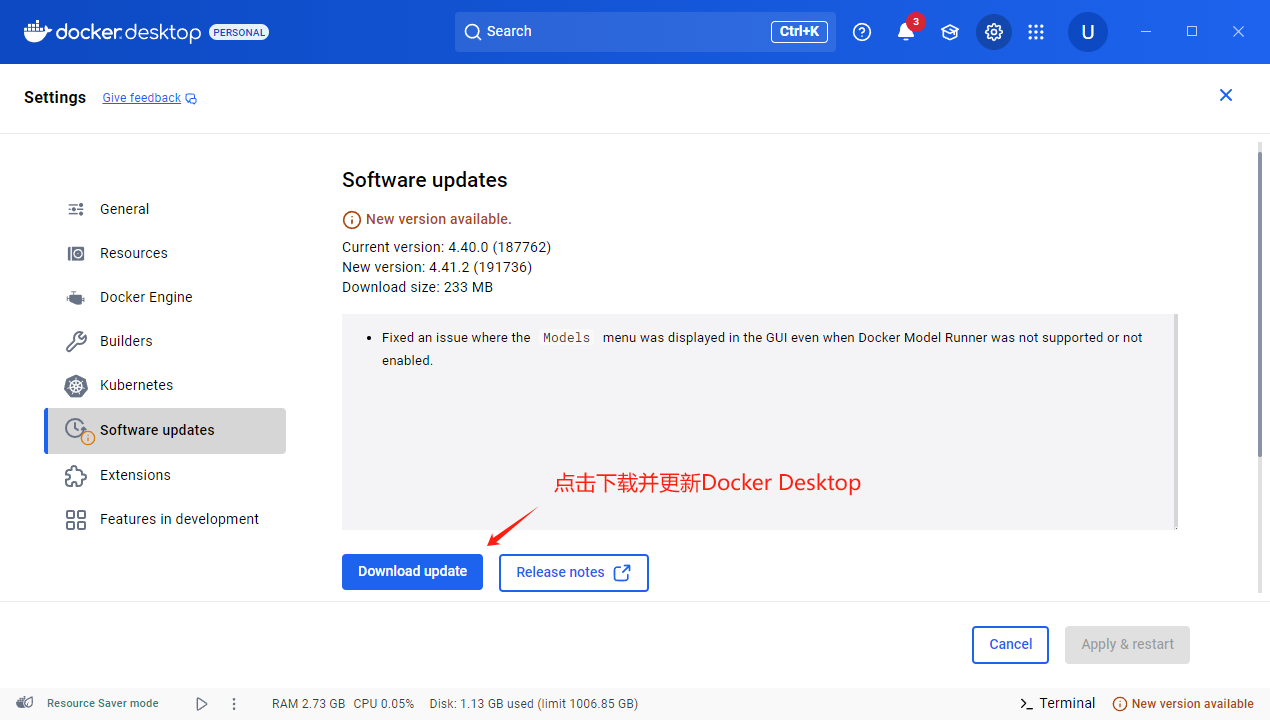Click the Ctrl+K shortcut badge
The width and height of the screenshot is (1270, 720).
coord(799,32)
